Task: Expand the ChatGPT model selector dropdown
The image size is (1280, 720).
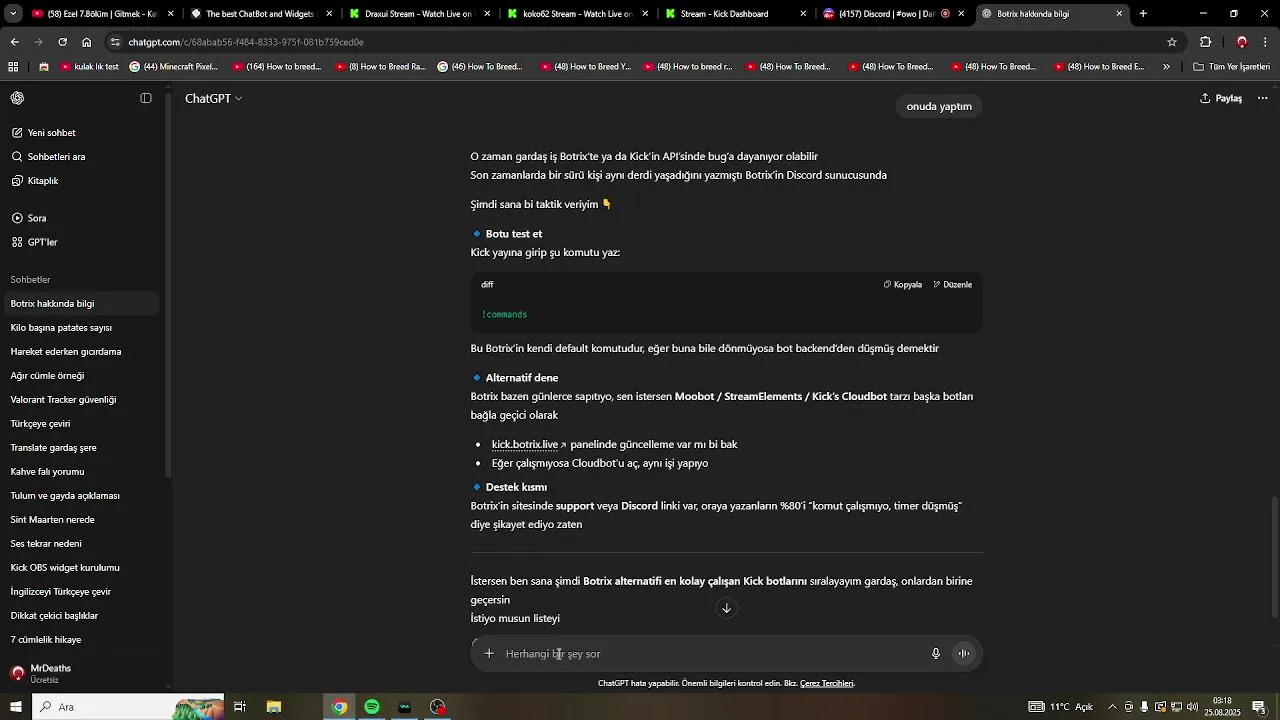Action: (213, 98)
